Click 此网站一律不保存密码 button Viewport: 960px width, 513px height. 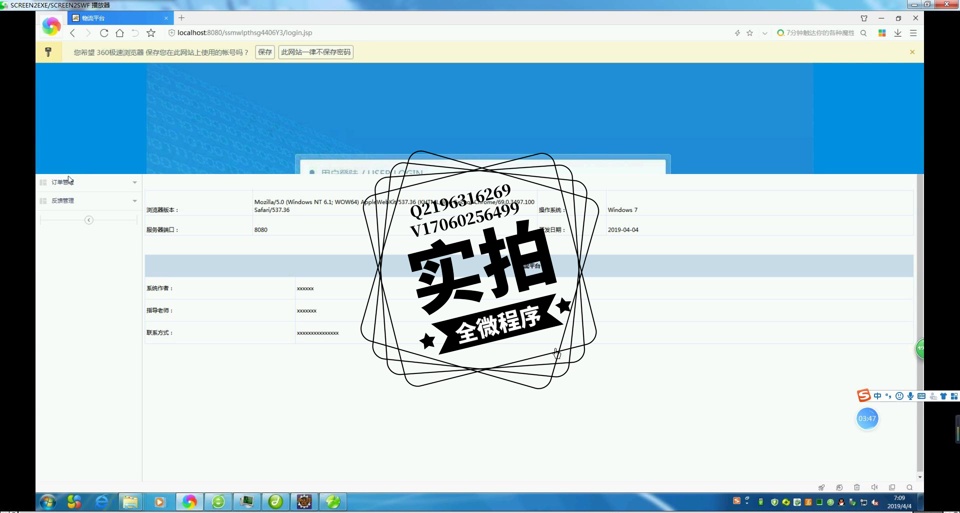(x=316, y=52)
